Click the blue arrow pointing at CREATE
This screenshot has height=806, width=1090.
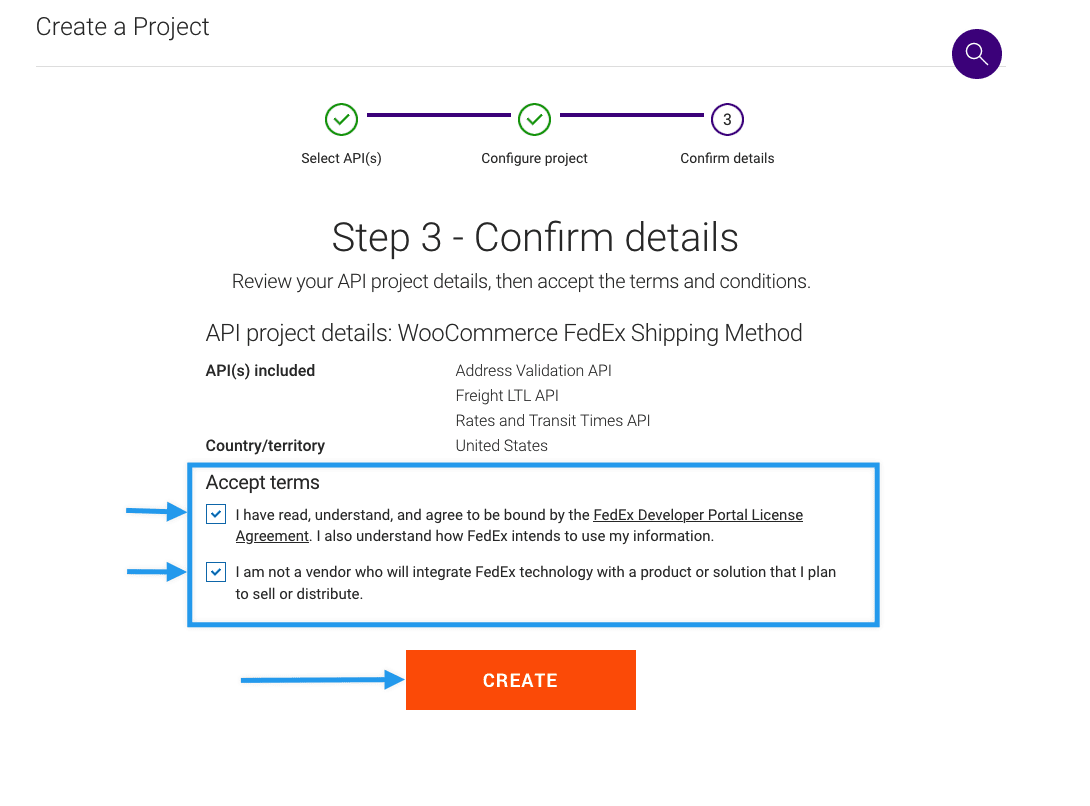pos(320,680)
